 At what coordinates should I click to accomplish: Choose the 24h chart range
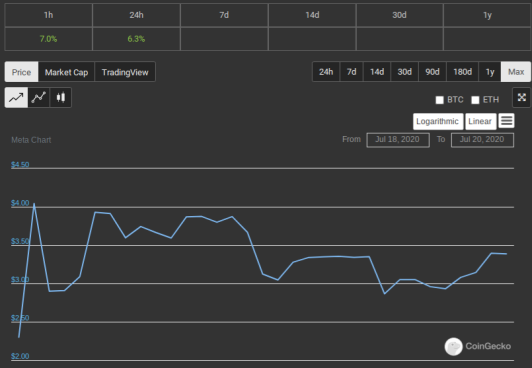326,72
